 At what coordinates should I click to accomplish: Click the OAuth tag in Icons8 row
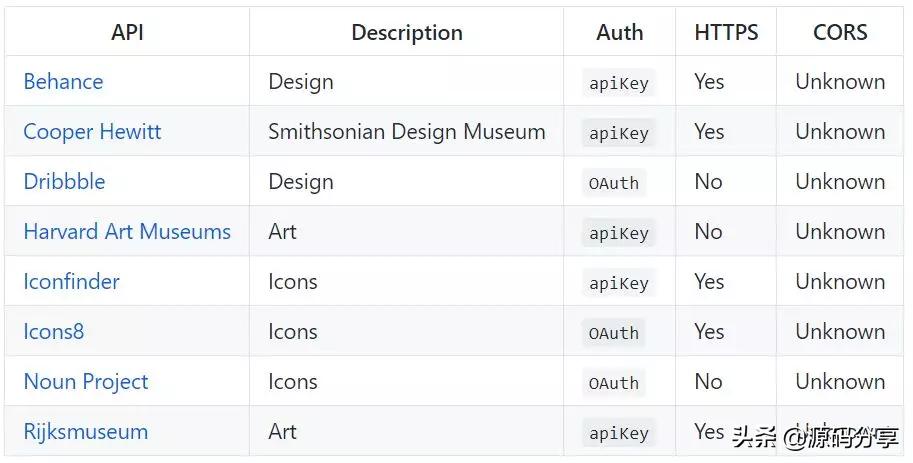coord(614,333)
